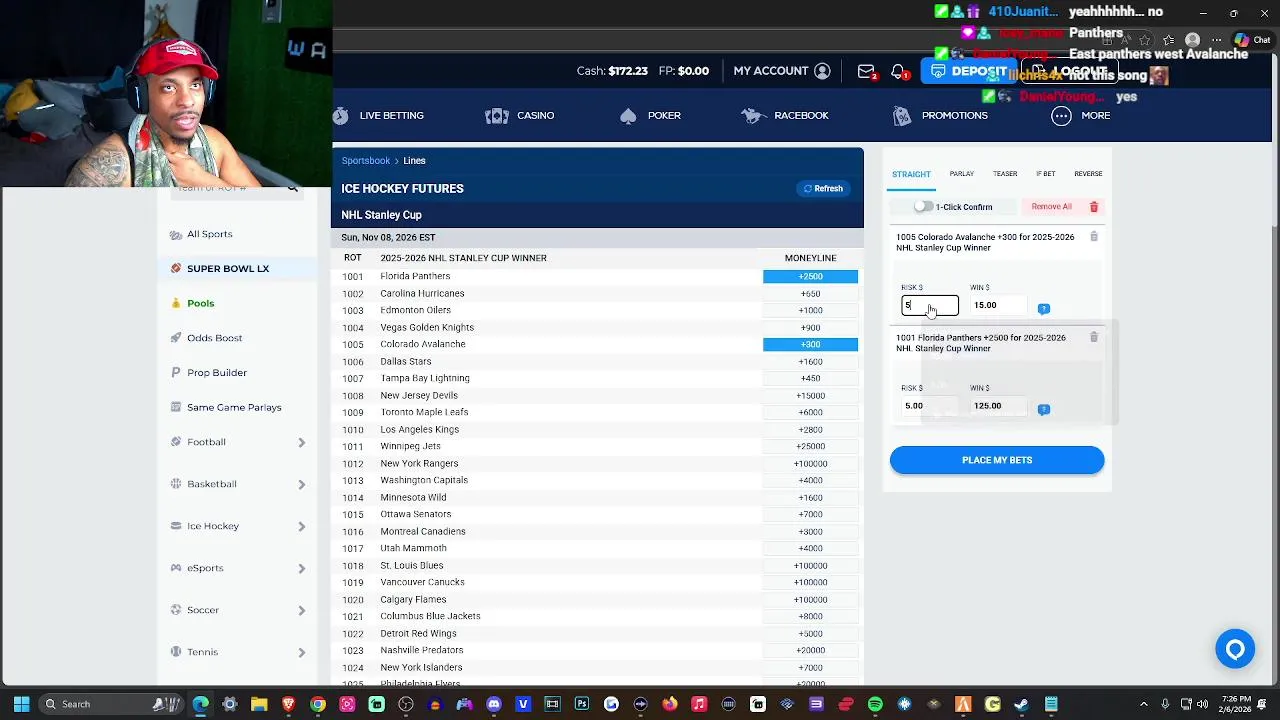The width and height of the screenshot is (1280, 720).
Task: Click the DEPOSIT button
Action: click(969, 72)
